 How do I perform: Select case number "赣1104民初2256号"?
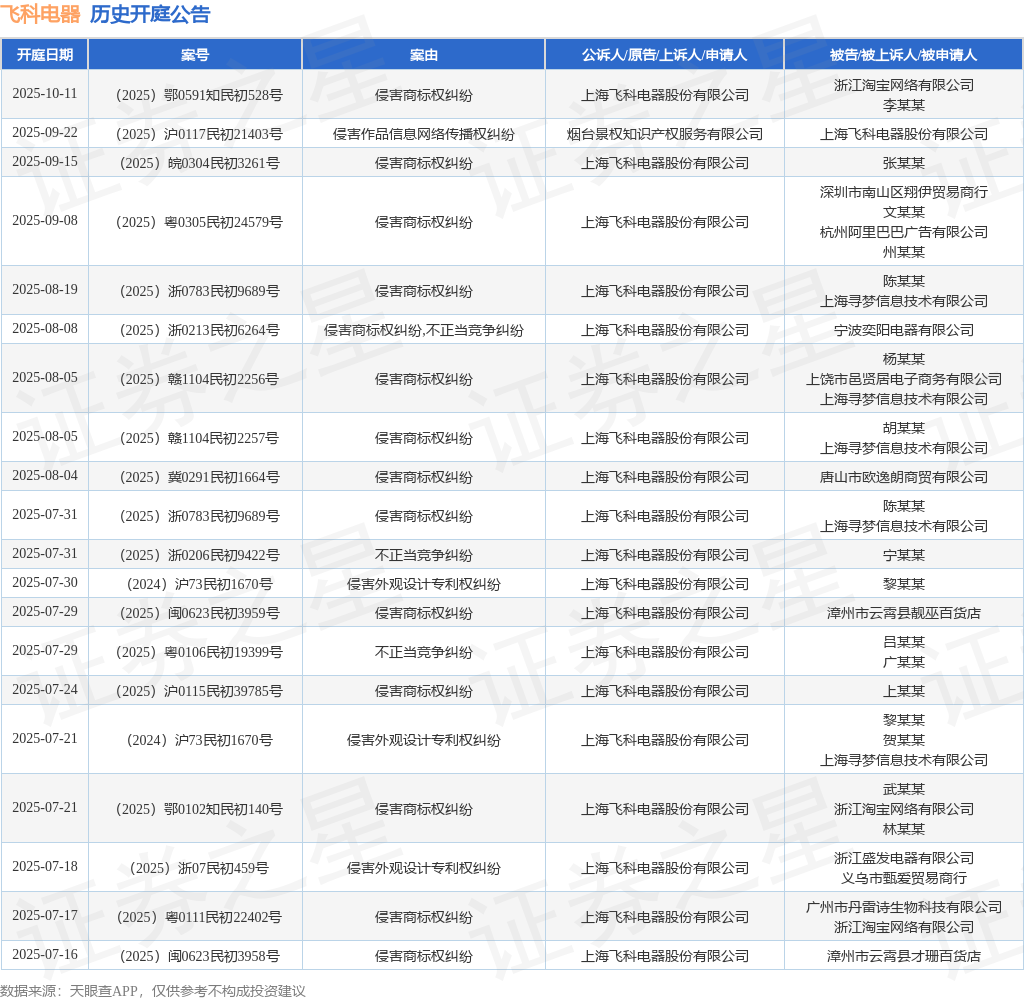[199, 379]
